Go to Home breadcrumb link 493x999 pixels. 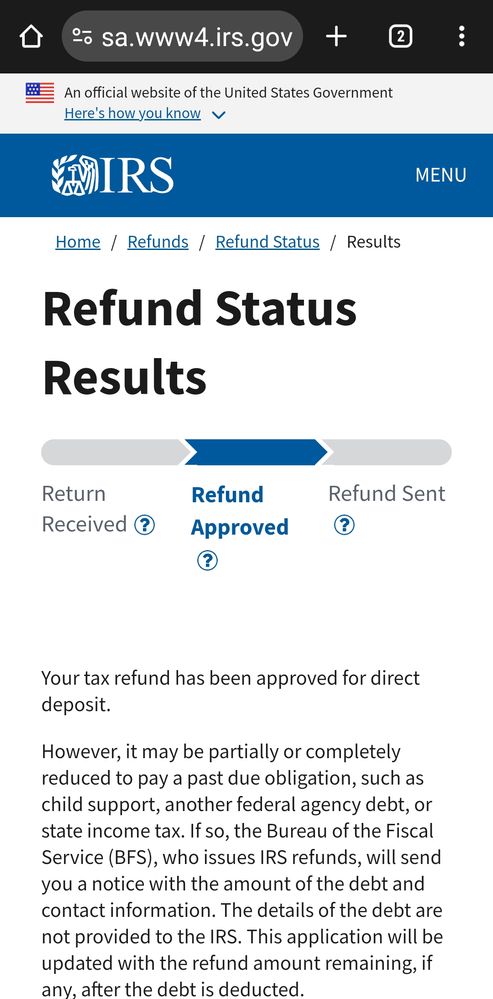[78, 242]
